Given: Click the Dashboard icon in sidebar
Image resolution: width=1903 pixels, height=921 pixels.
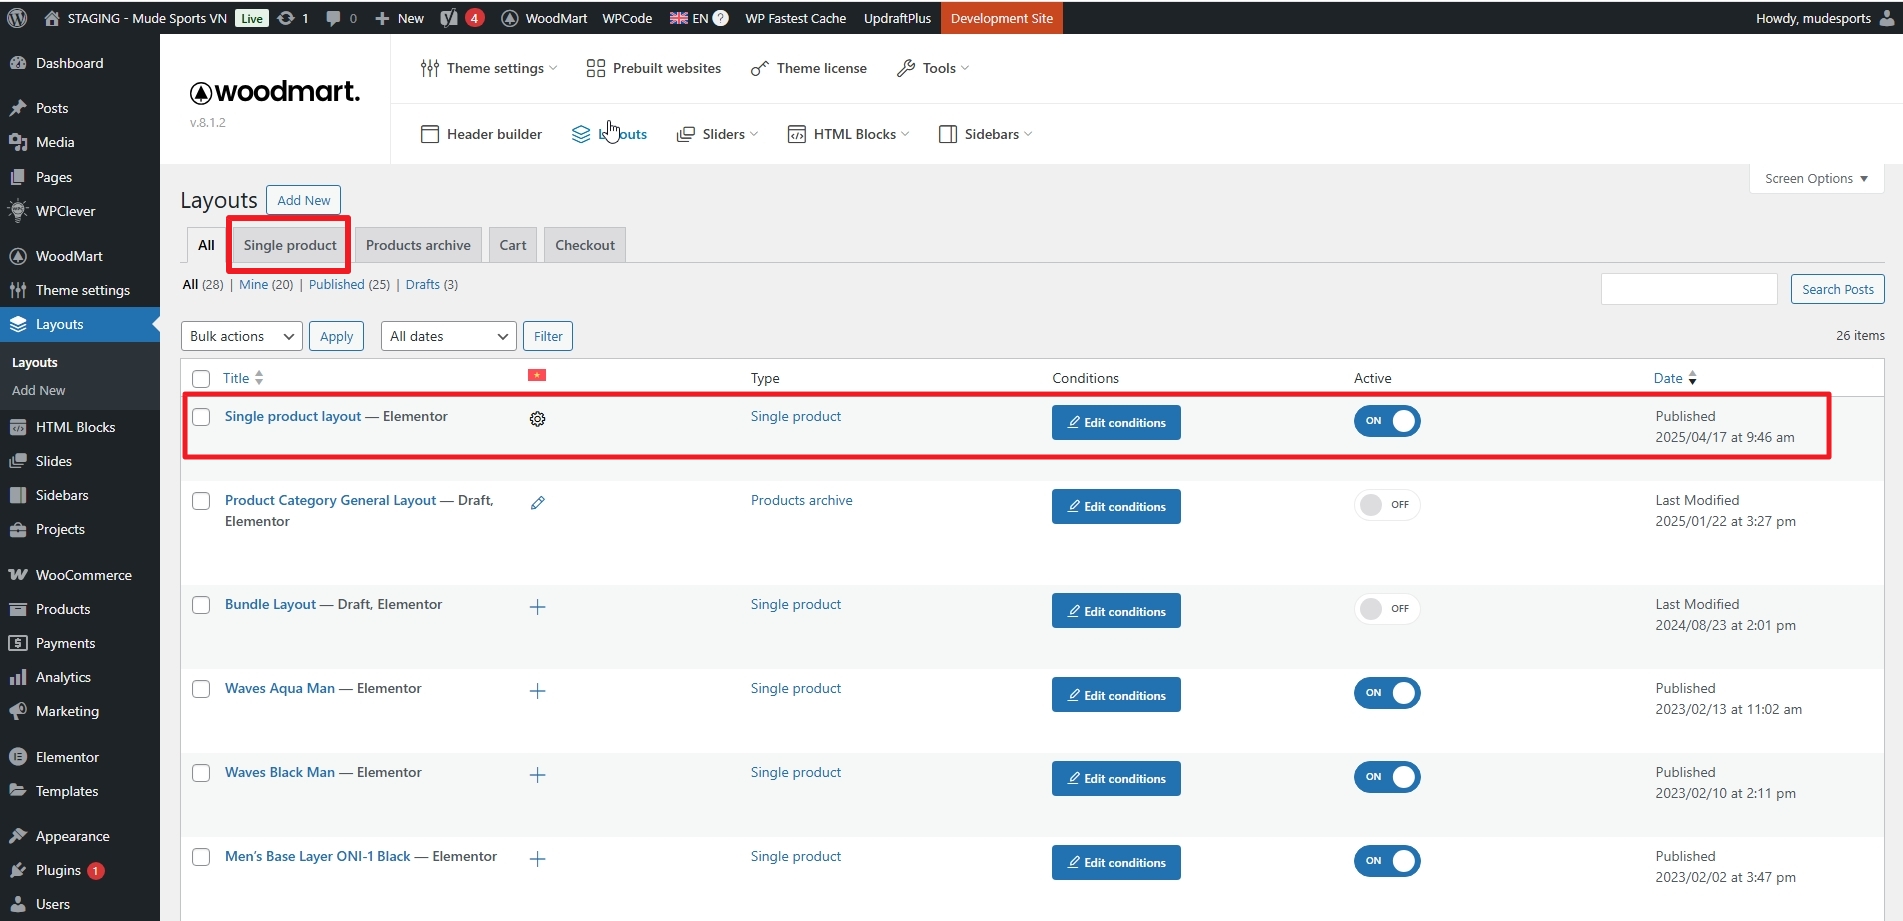Looking at the screenshot, I should point(17,63).
